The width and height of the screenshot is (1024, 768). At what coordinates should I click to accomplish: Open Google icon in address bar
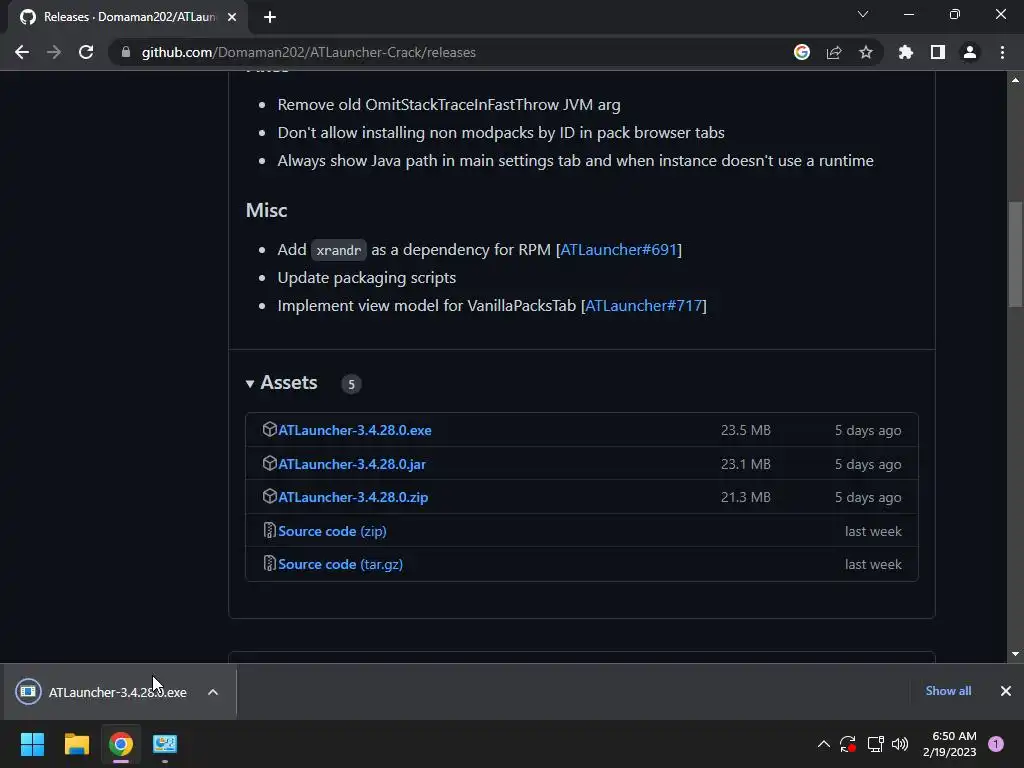pyautogui.click(x=802, y=52)
